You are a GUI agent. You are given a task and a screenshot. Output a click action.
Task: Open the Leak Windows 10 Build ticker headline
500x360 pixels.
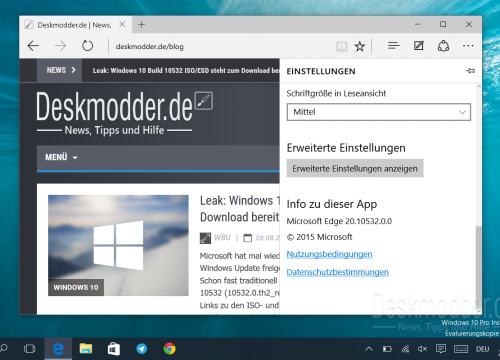tap(186, 71)
